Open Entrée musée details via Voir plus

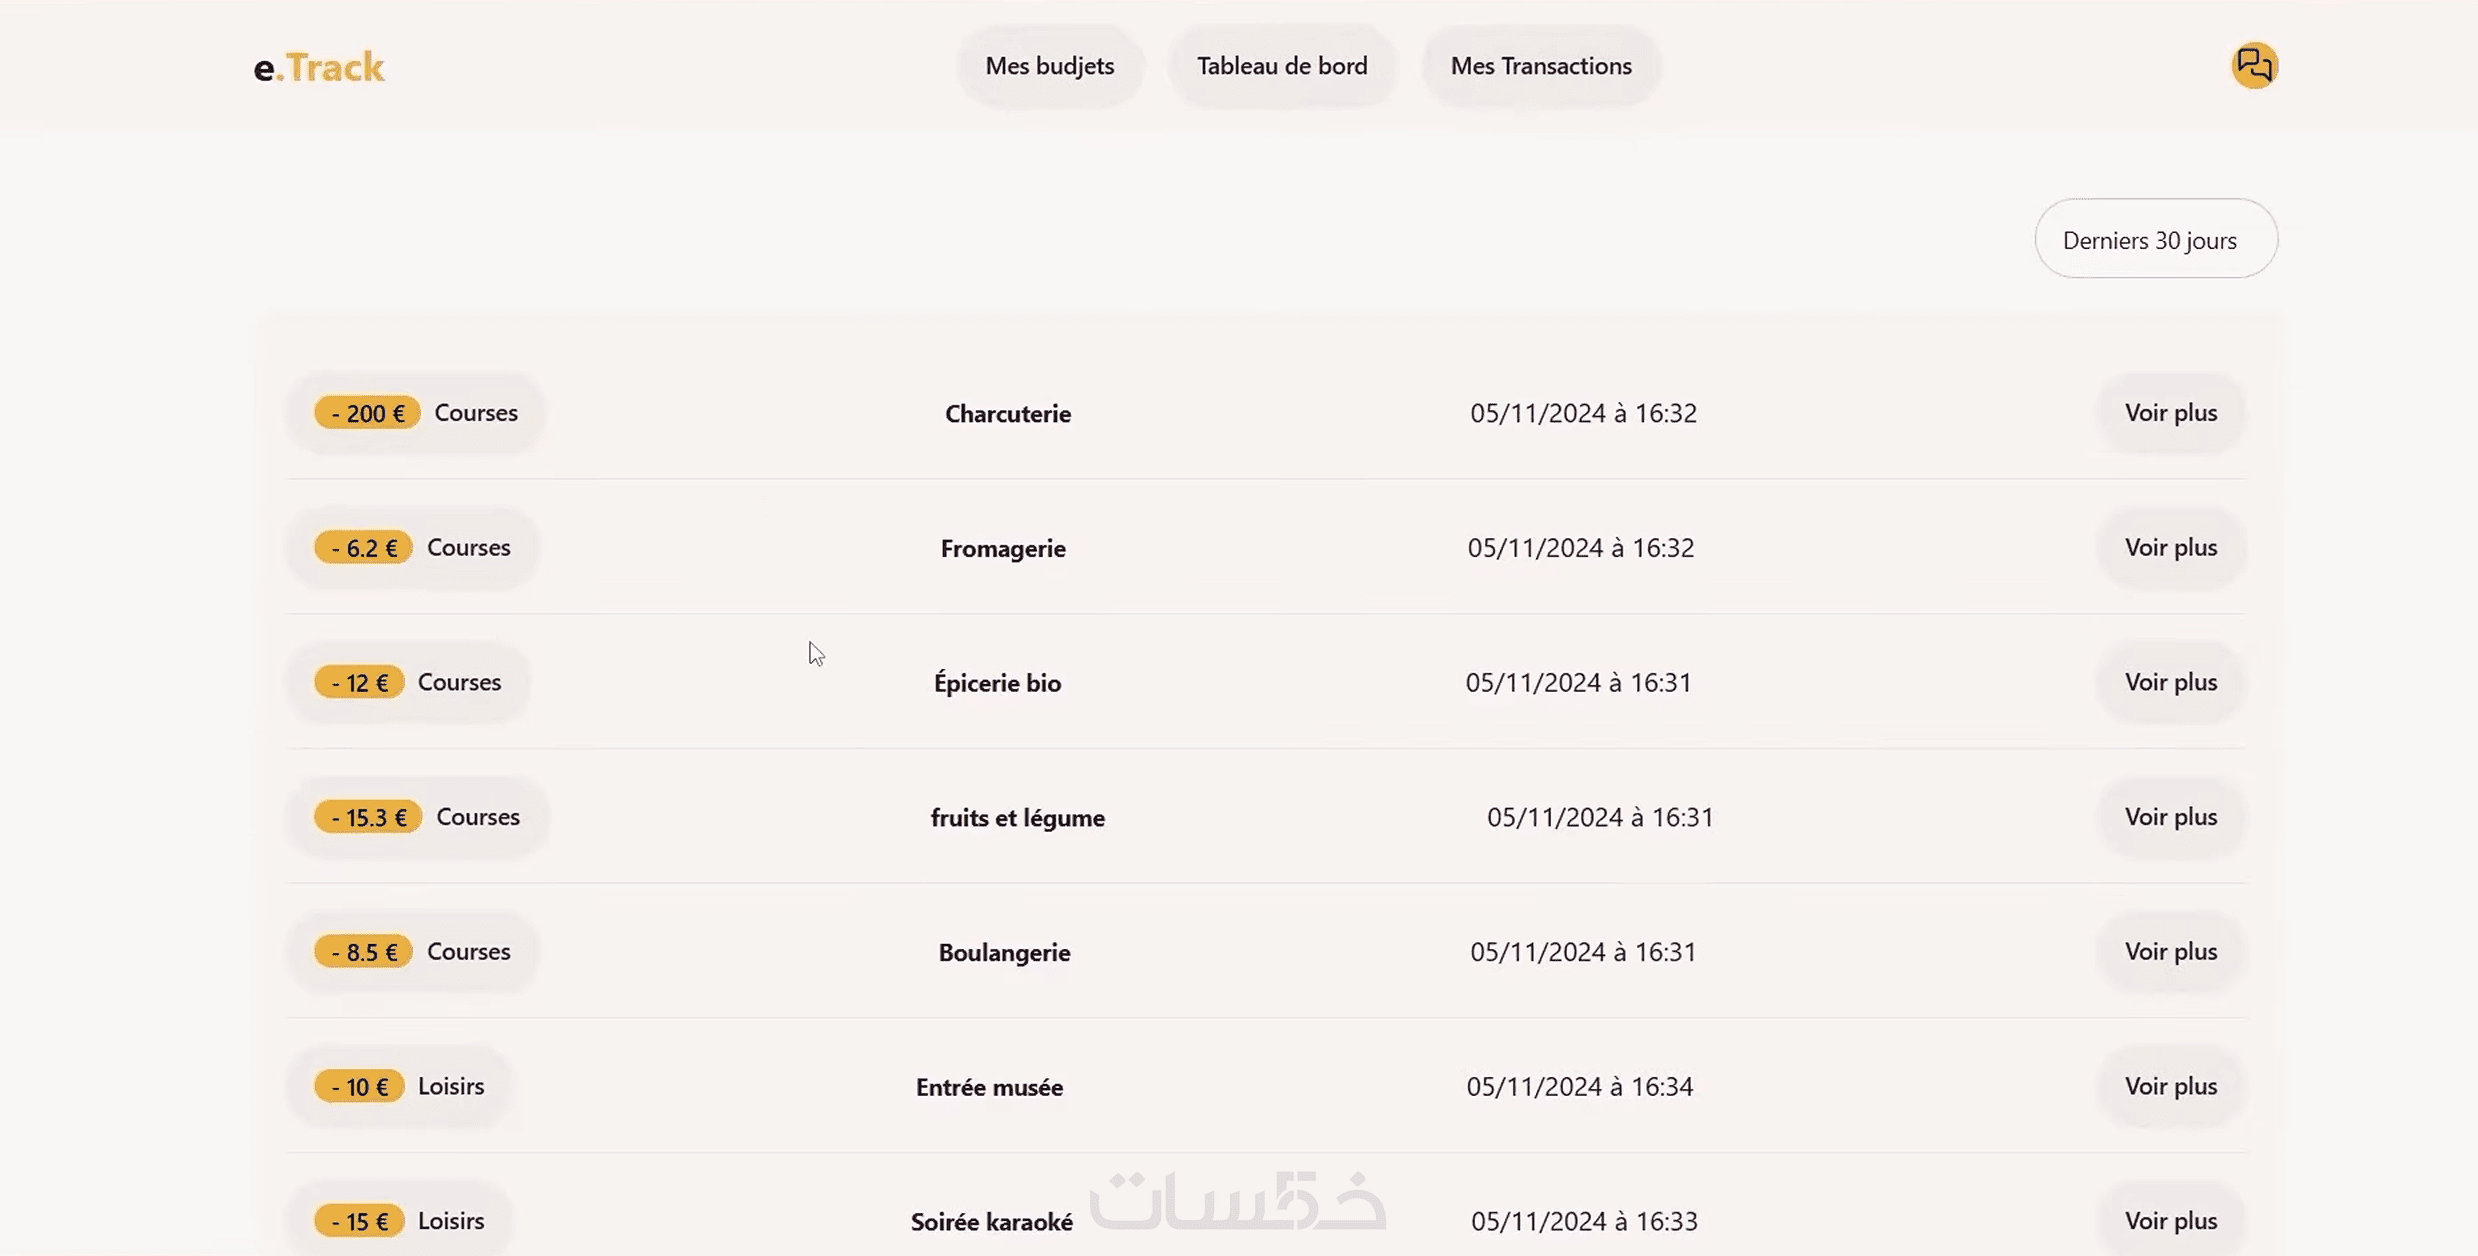(x=2170, y=1086)
